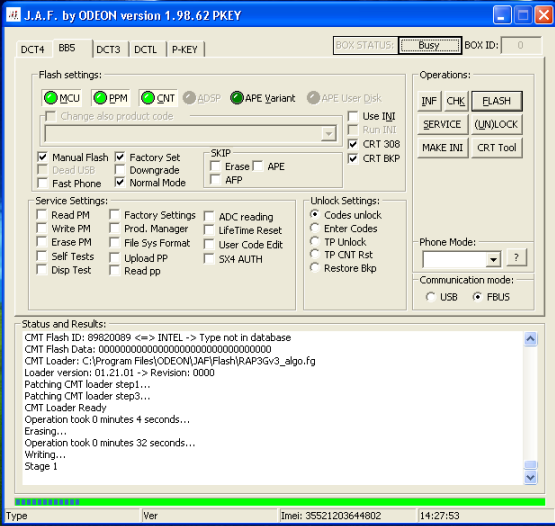Check the Write PM checkbox

(42, 228)
